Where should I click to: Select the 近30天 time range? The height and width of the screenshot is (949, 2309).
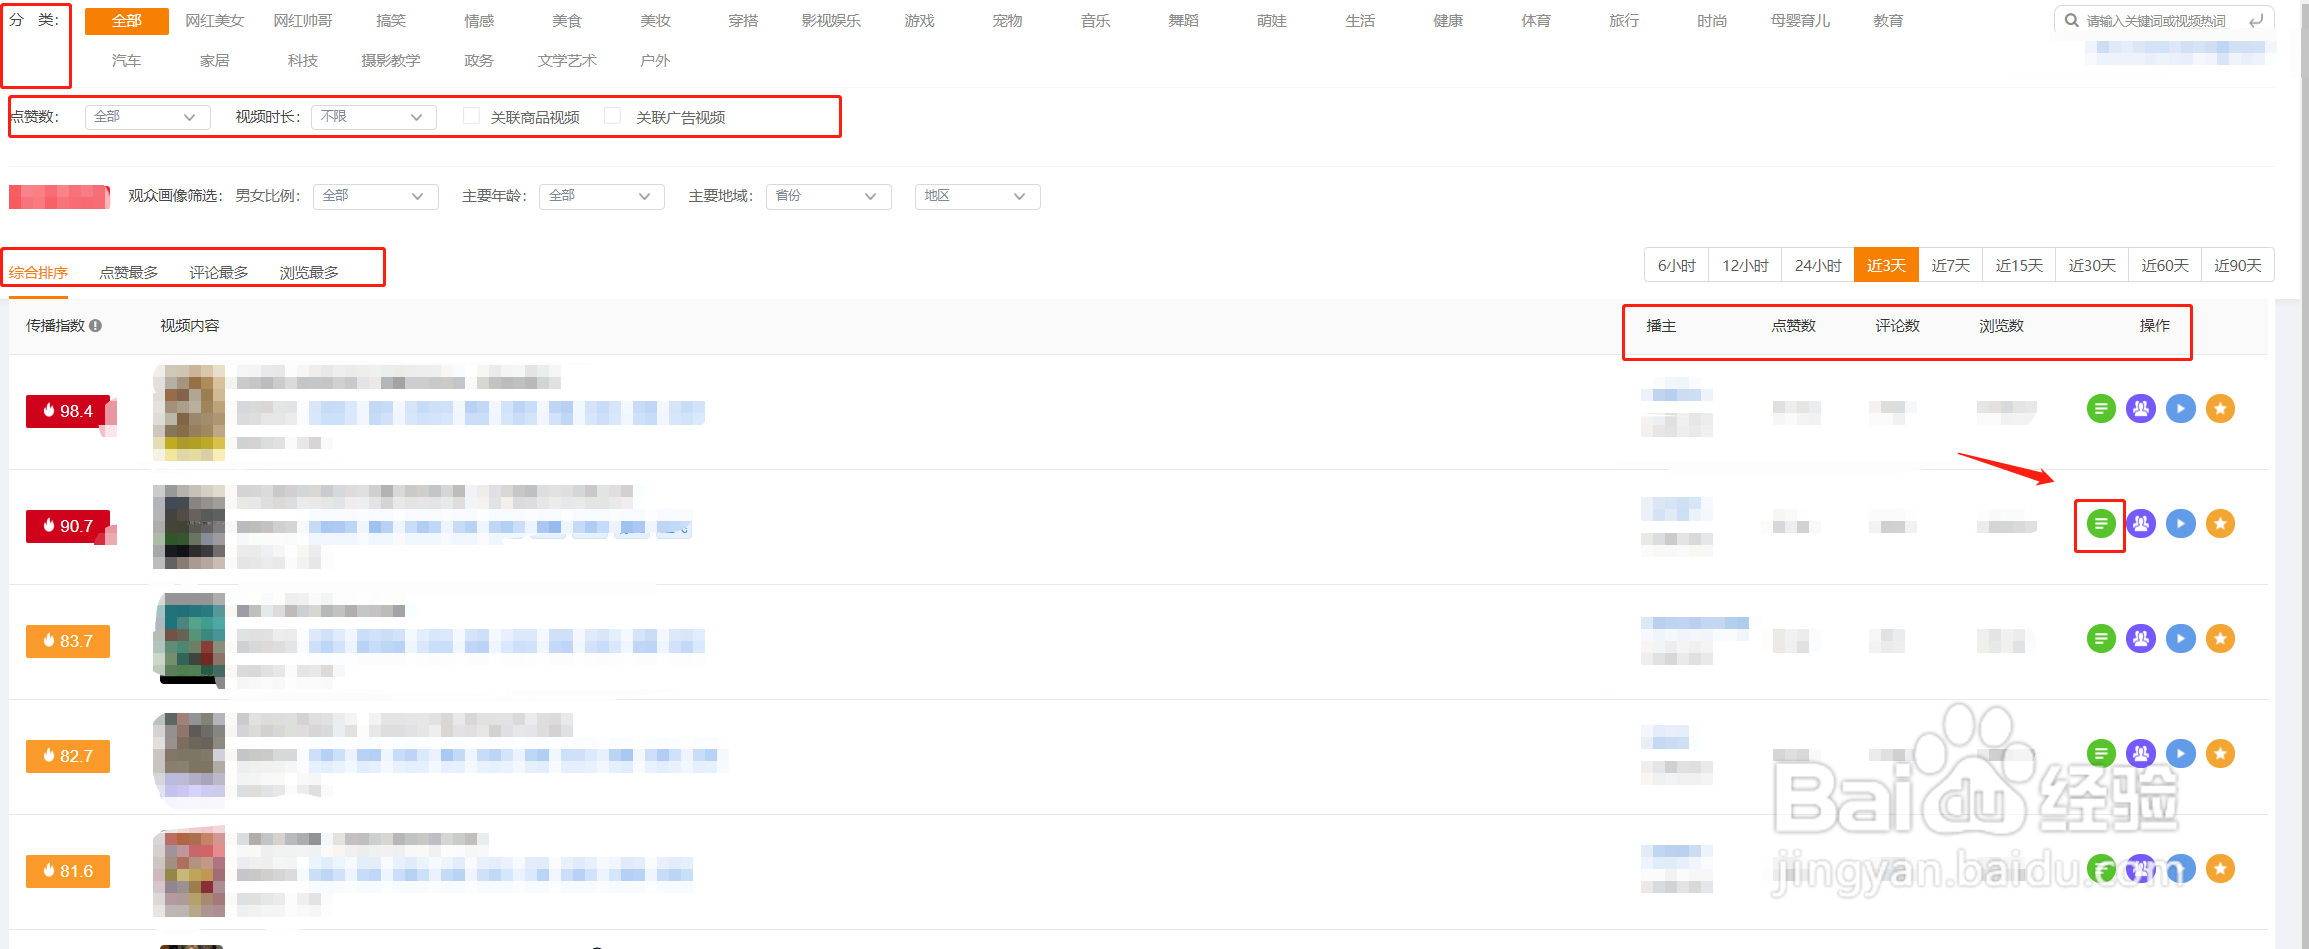(x=2092, y=265)
